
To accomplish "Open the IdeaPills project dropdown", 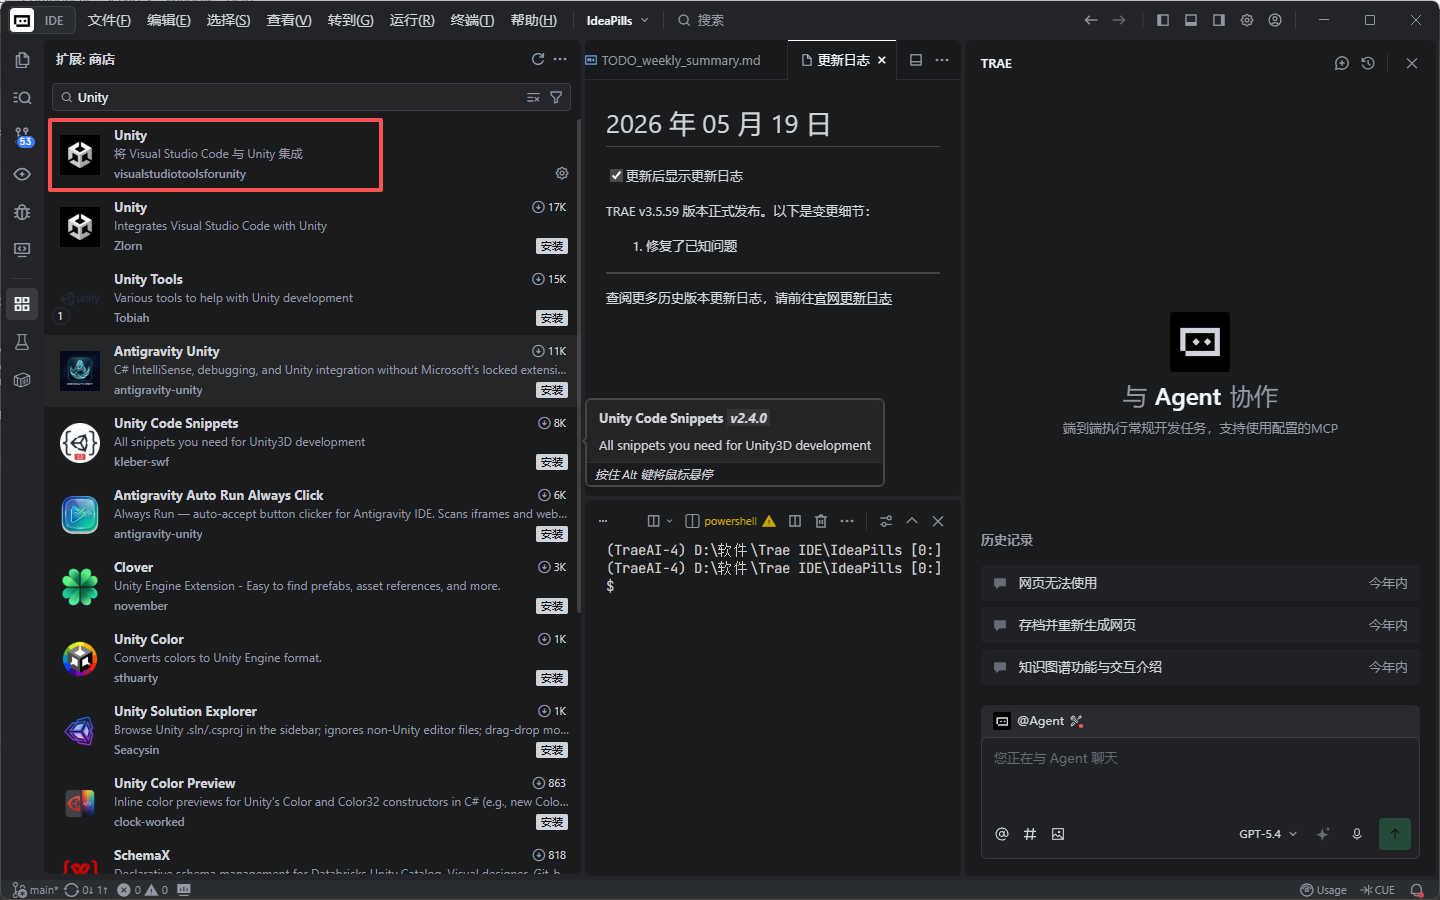I will coord(617,20).
